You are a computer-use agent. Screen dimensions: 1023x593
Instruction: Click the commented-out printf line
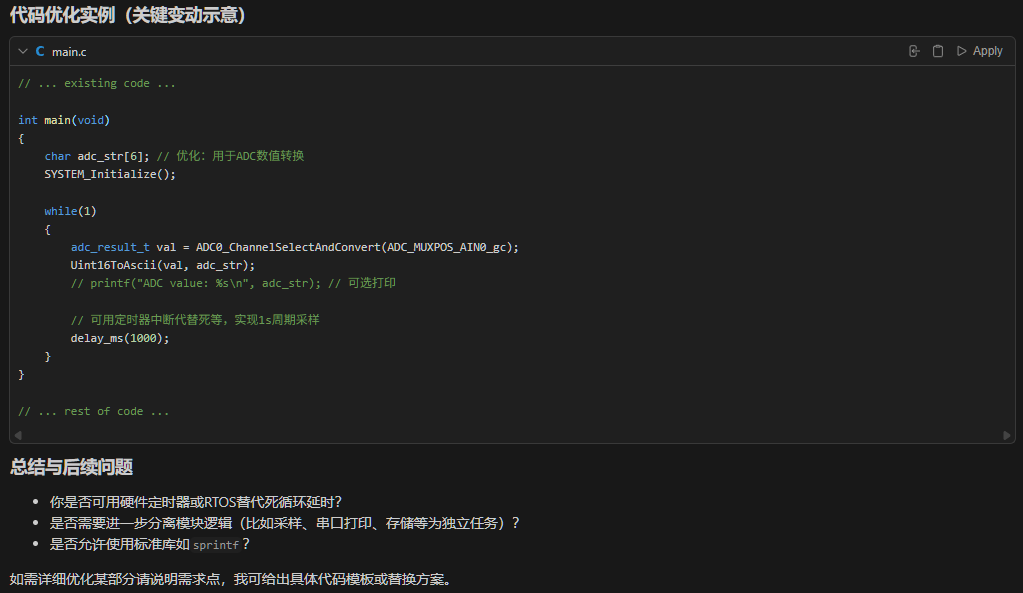coord(234,283)
